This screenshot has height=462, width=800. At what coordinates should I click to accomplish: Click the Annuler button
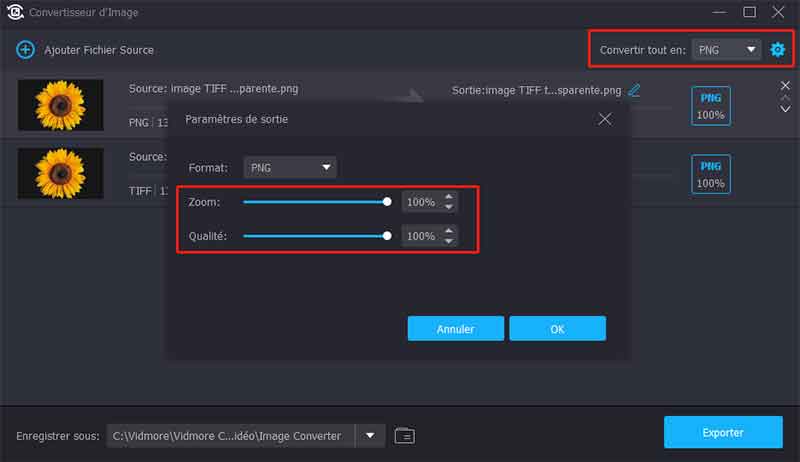(x=456, y=329)
